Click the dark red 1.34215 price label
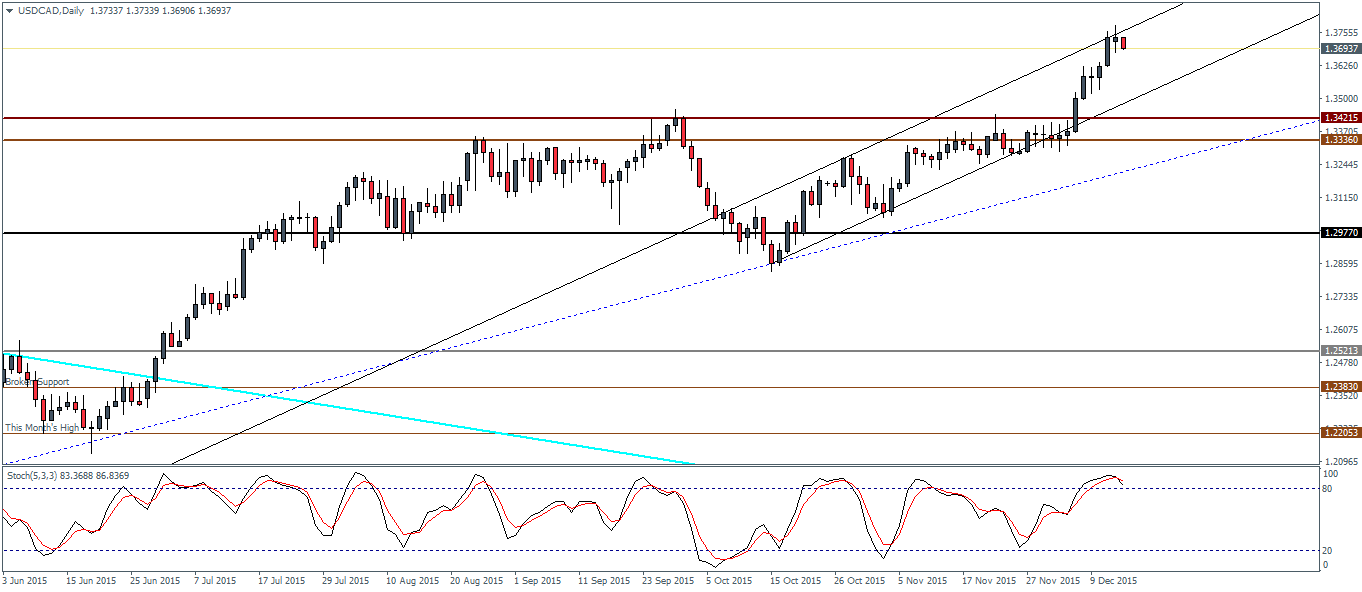The height and width of the screenshot is (592, 1362). pos(1340,118)
